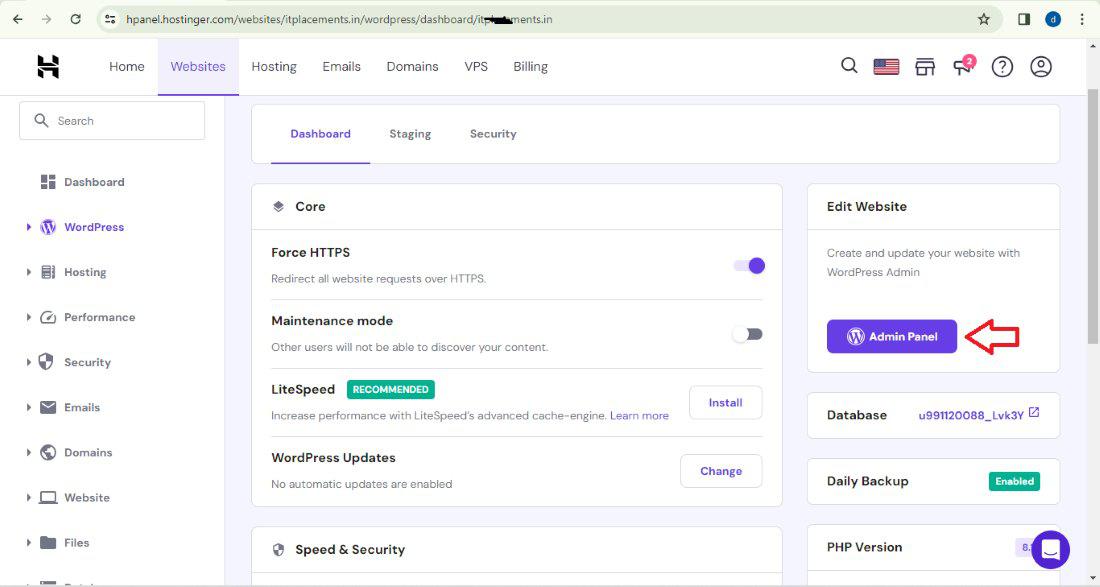This screenshot has height=587, width=1100.
Task: Expand the Security sidebar section arrow
Action: 29,362
